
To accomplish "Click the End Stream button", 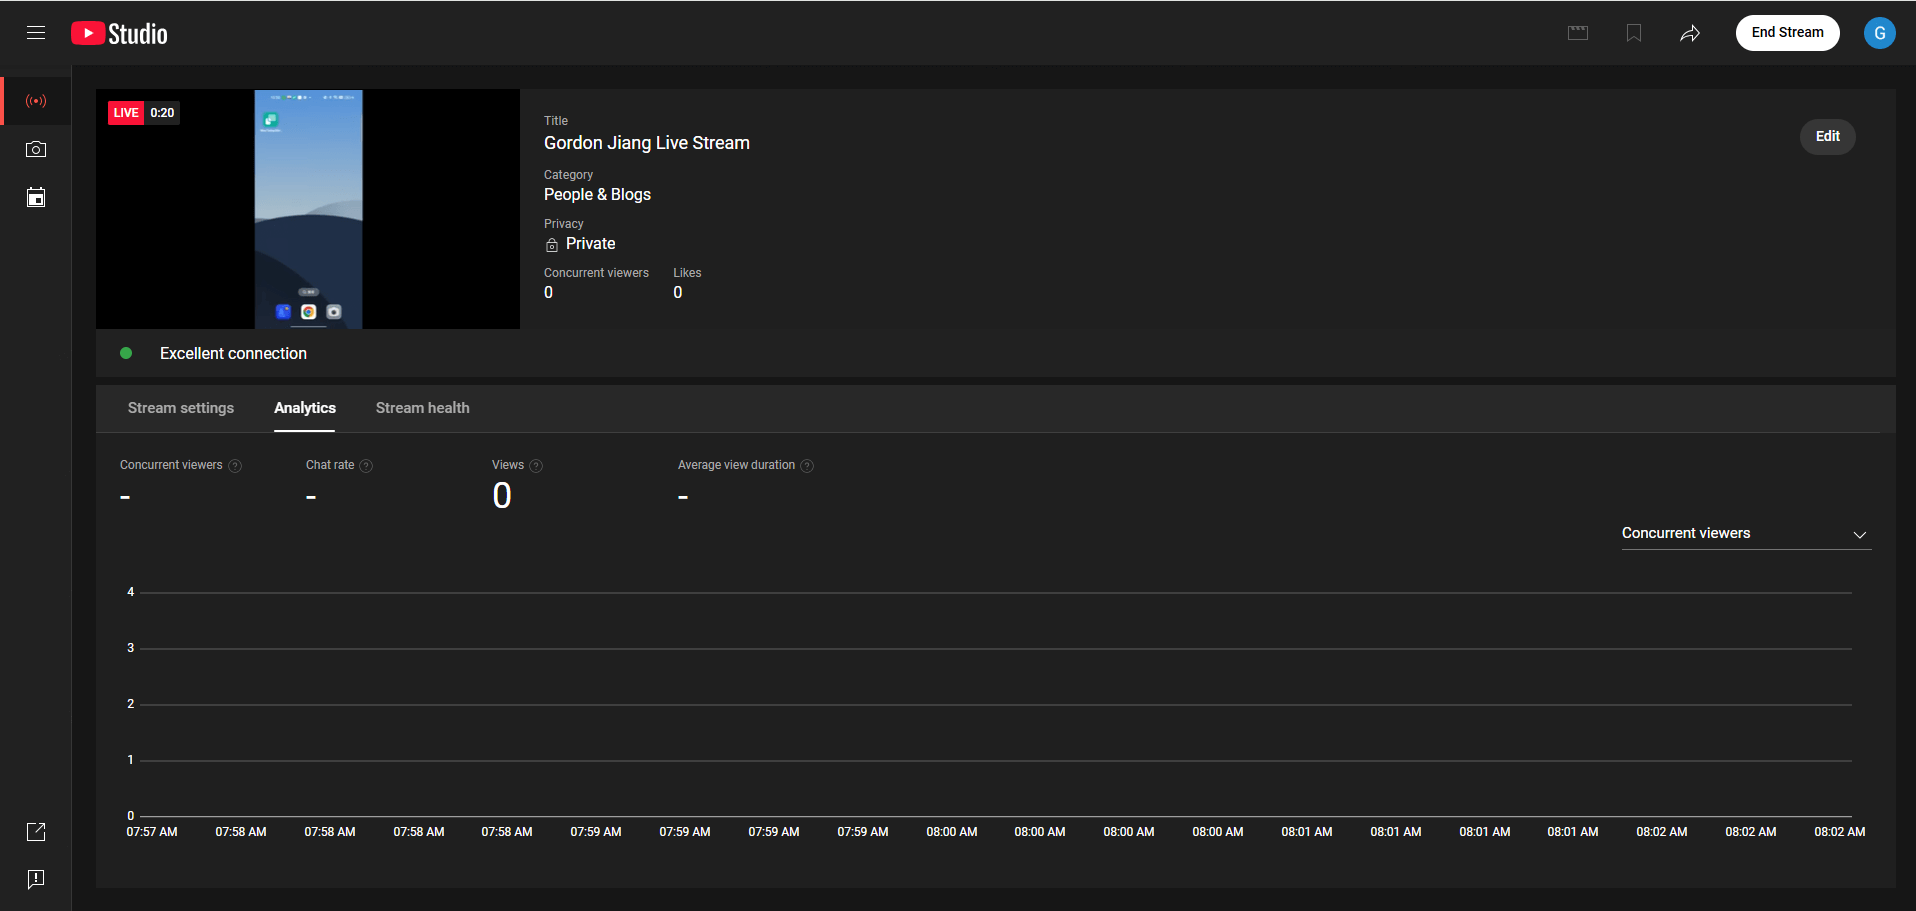I will [x=1787, y=33].
